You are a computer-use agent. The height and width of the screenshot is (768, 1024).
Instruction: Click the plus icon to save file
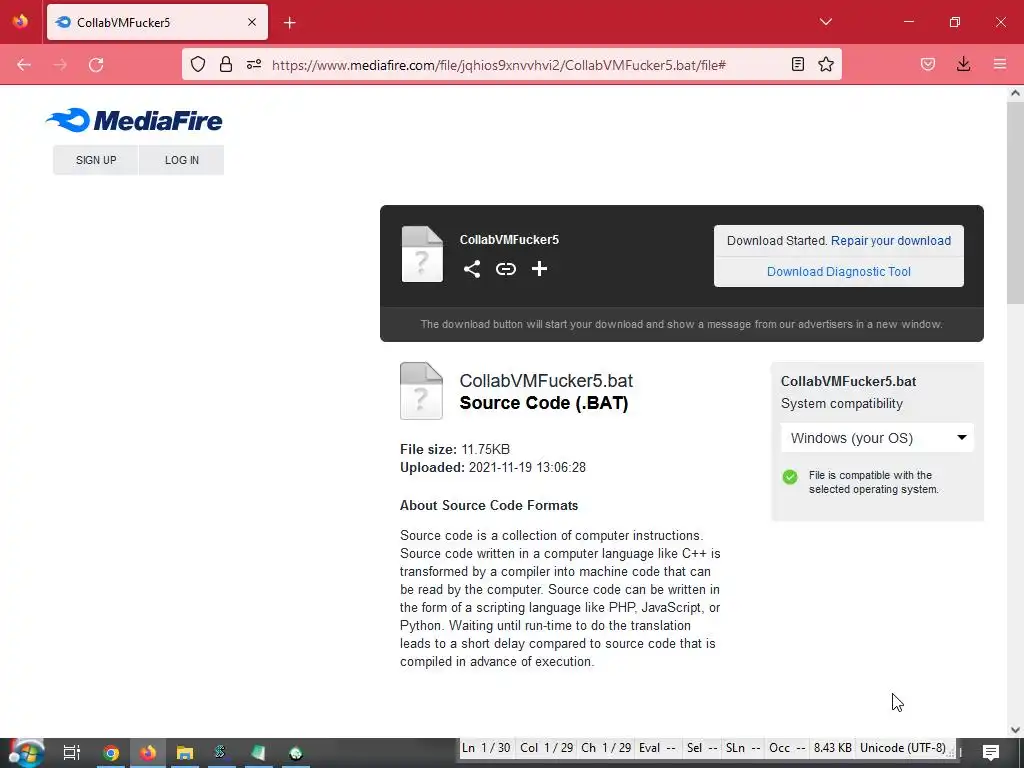pos(539,269)
